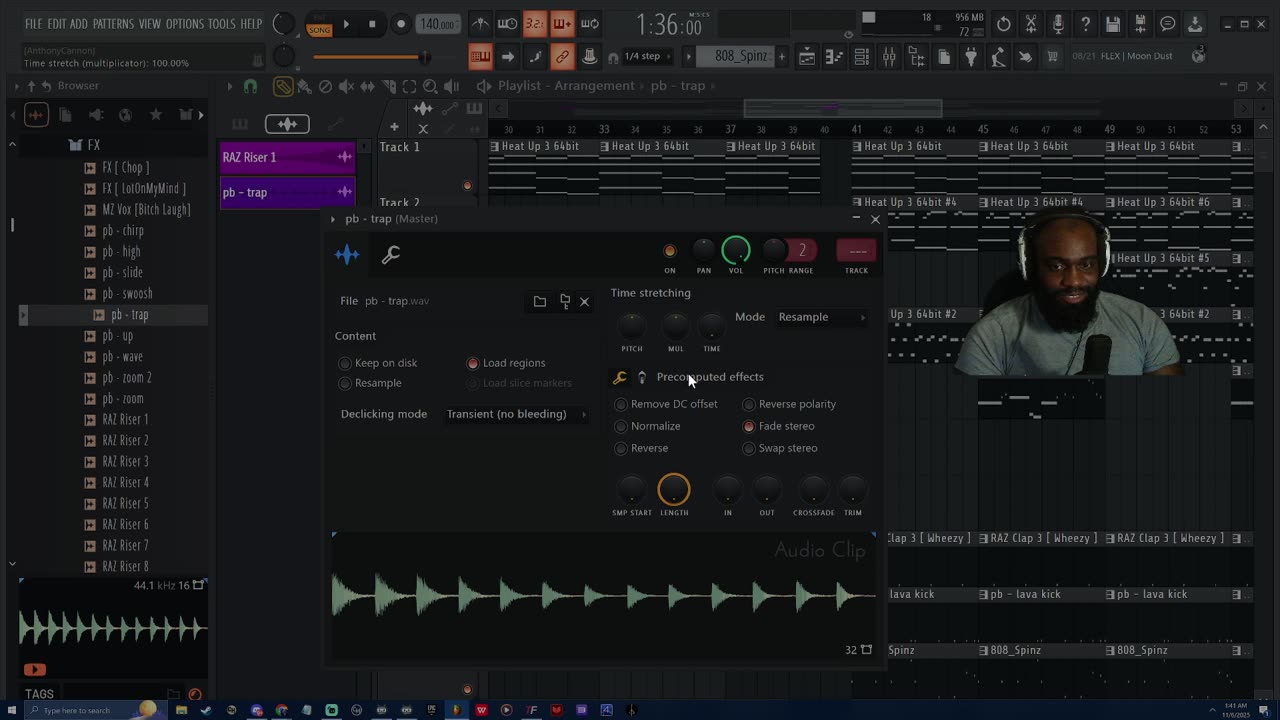
Task: Click the master tempo slider handle
Action: (x=424, y=57)
